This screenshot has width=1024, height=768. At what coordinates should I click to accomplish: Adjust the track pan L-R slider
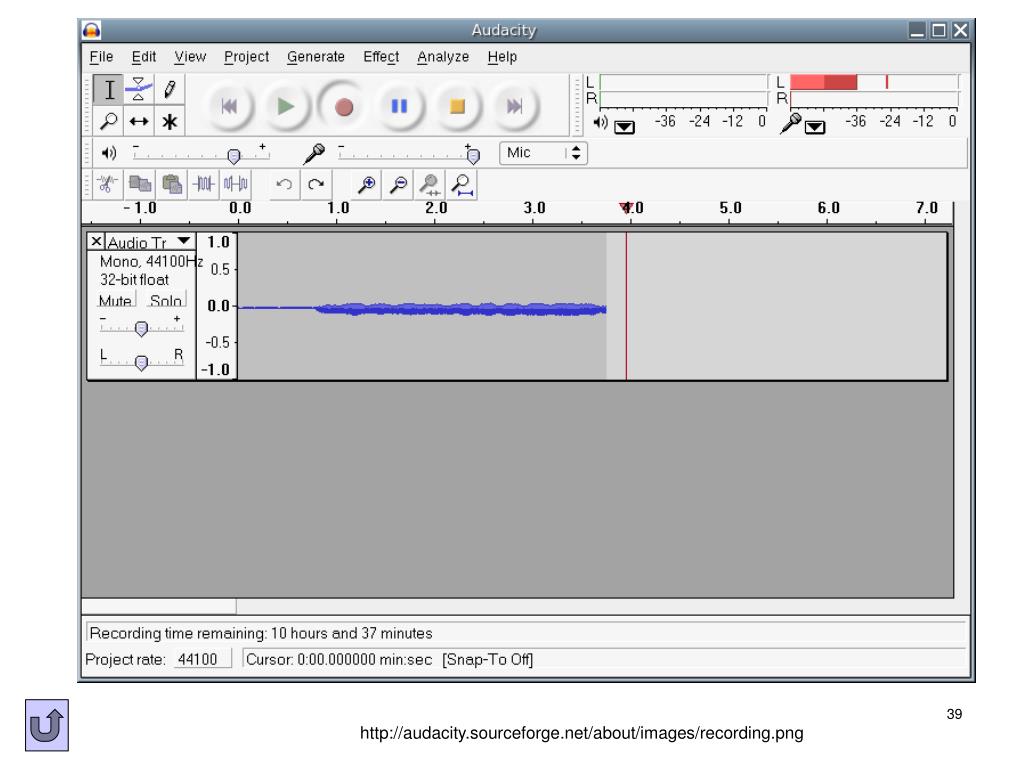pos(141,360)
